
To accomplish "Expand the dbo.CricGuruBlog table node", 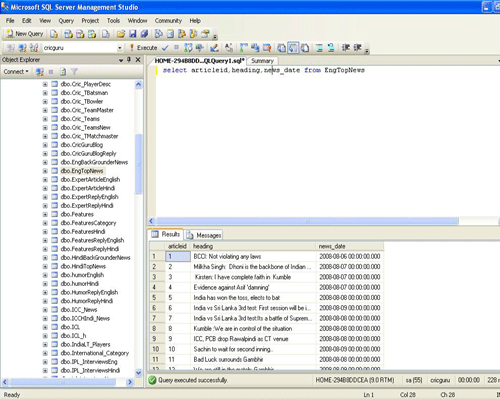I will click(x=45, y=145).
